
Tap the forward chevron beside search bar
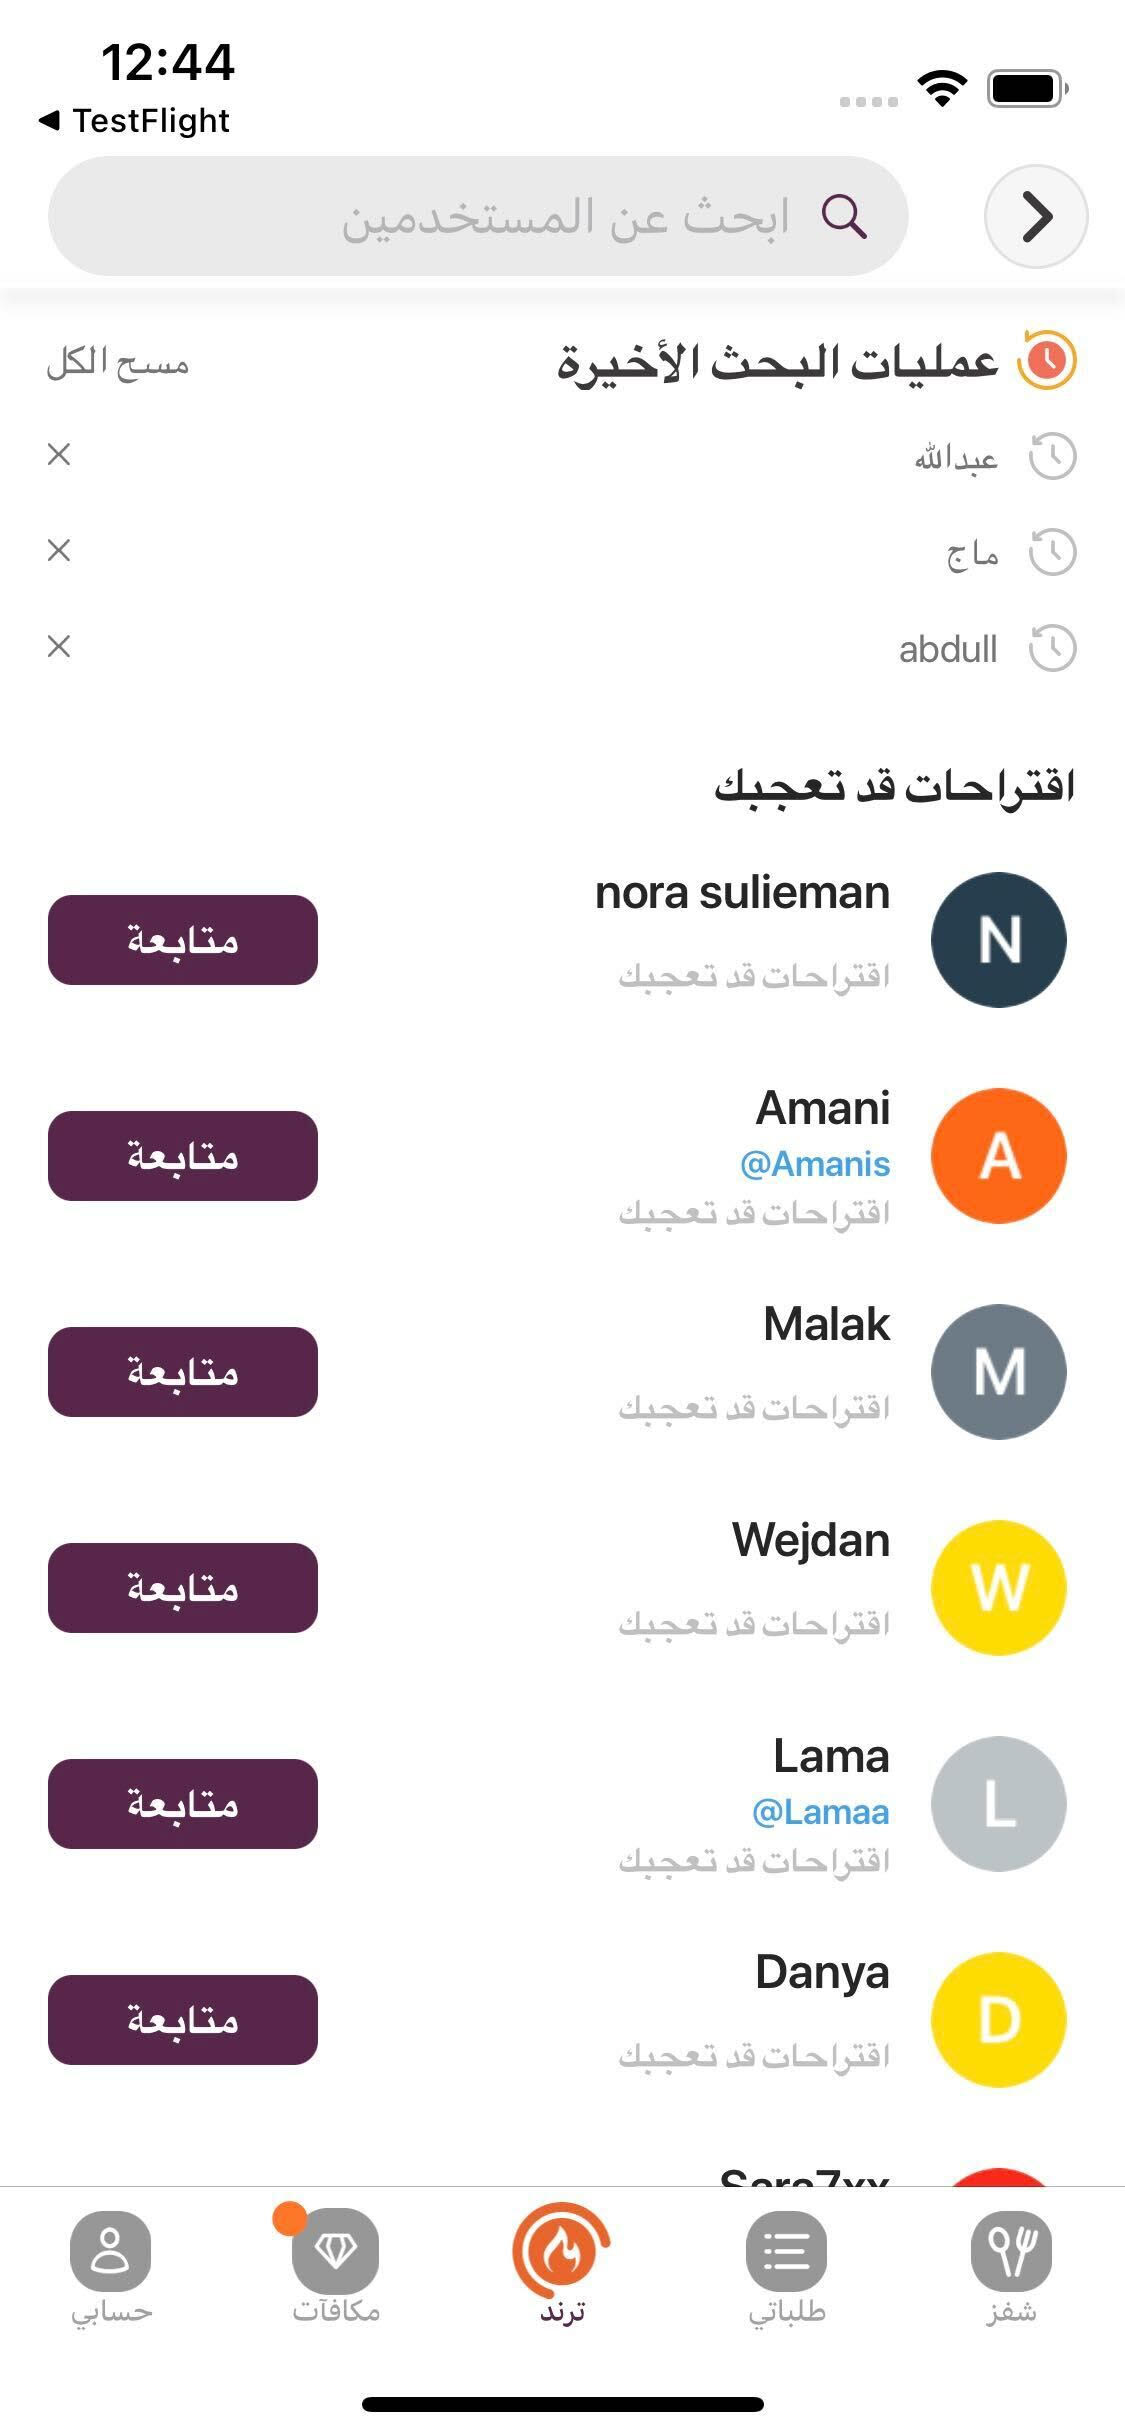1036,216
